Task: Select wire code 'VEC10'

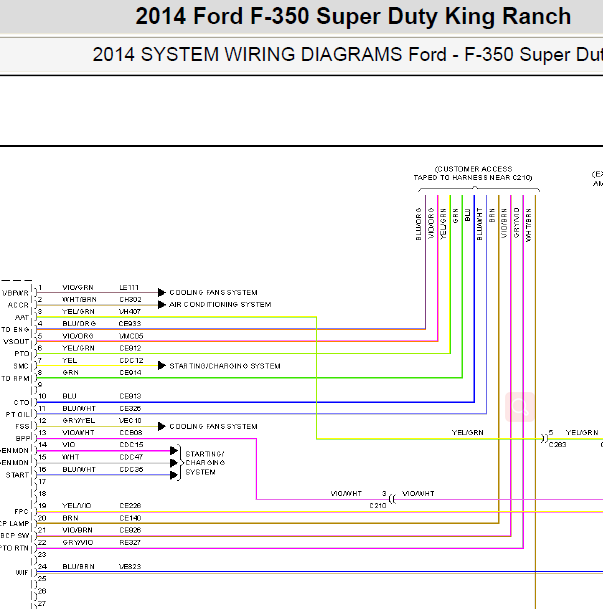Action: [x=130, y=421]
